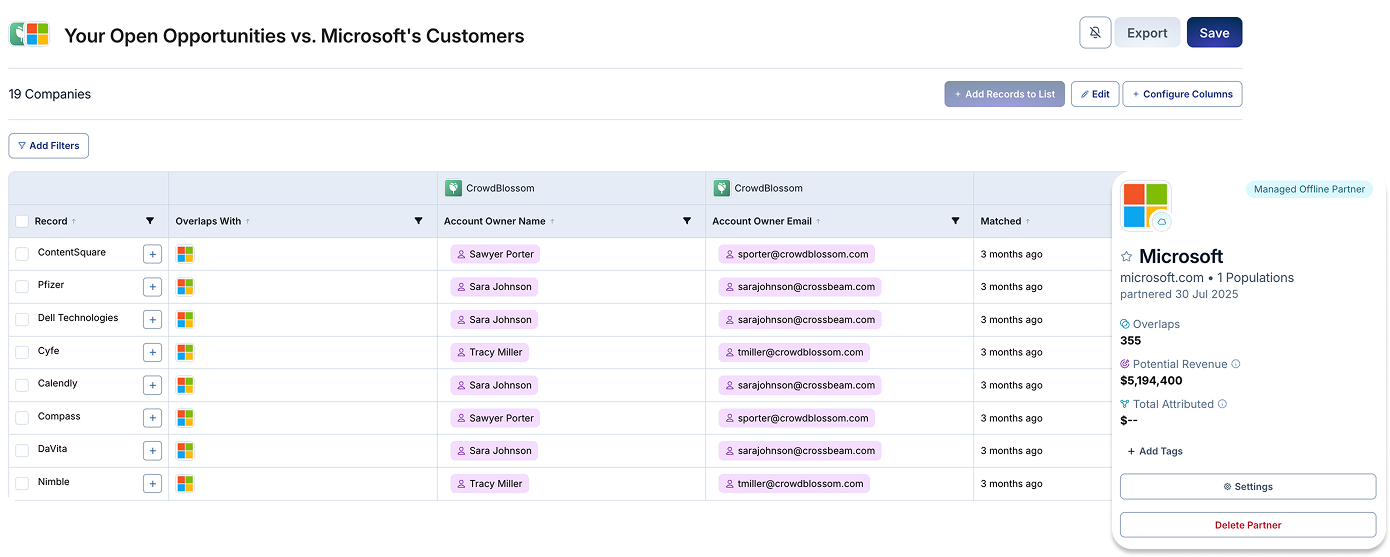Click the Edit button

[1094, 94]
